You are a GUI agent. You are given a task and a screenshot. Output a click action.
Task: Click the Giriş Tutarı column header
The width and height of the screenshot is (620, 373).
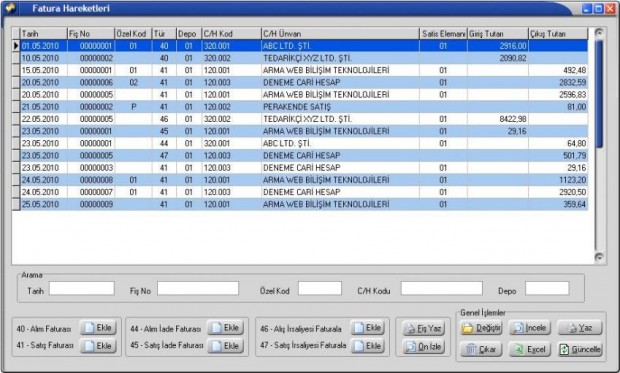(497, 34)
